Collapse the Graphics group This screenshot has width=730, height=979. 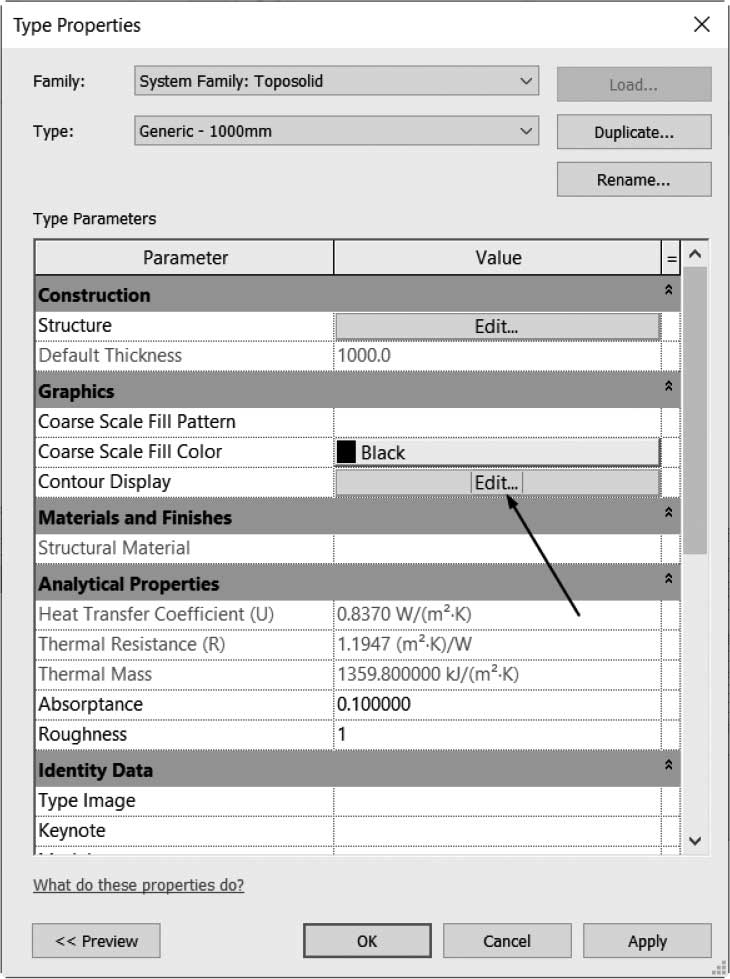[x=669, y=386]
